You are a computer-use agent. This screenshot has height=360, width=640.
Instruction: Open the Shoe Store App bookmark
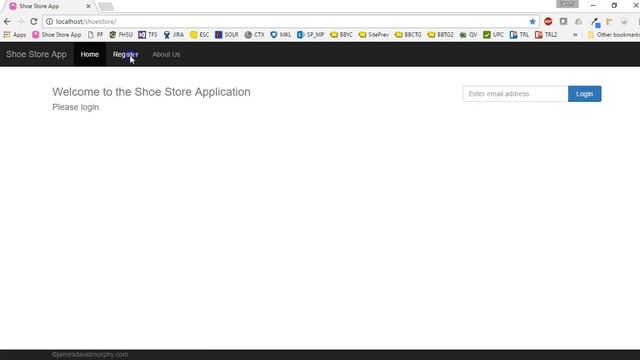point(57,35)
